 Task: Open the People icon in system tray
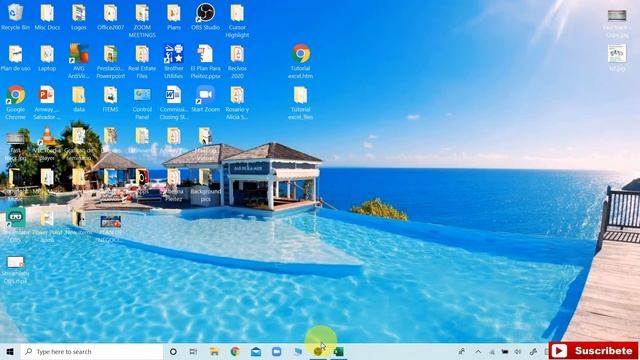point(462,351)
